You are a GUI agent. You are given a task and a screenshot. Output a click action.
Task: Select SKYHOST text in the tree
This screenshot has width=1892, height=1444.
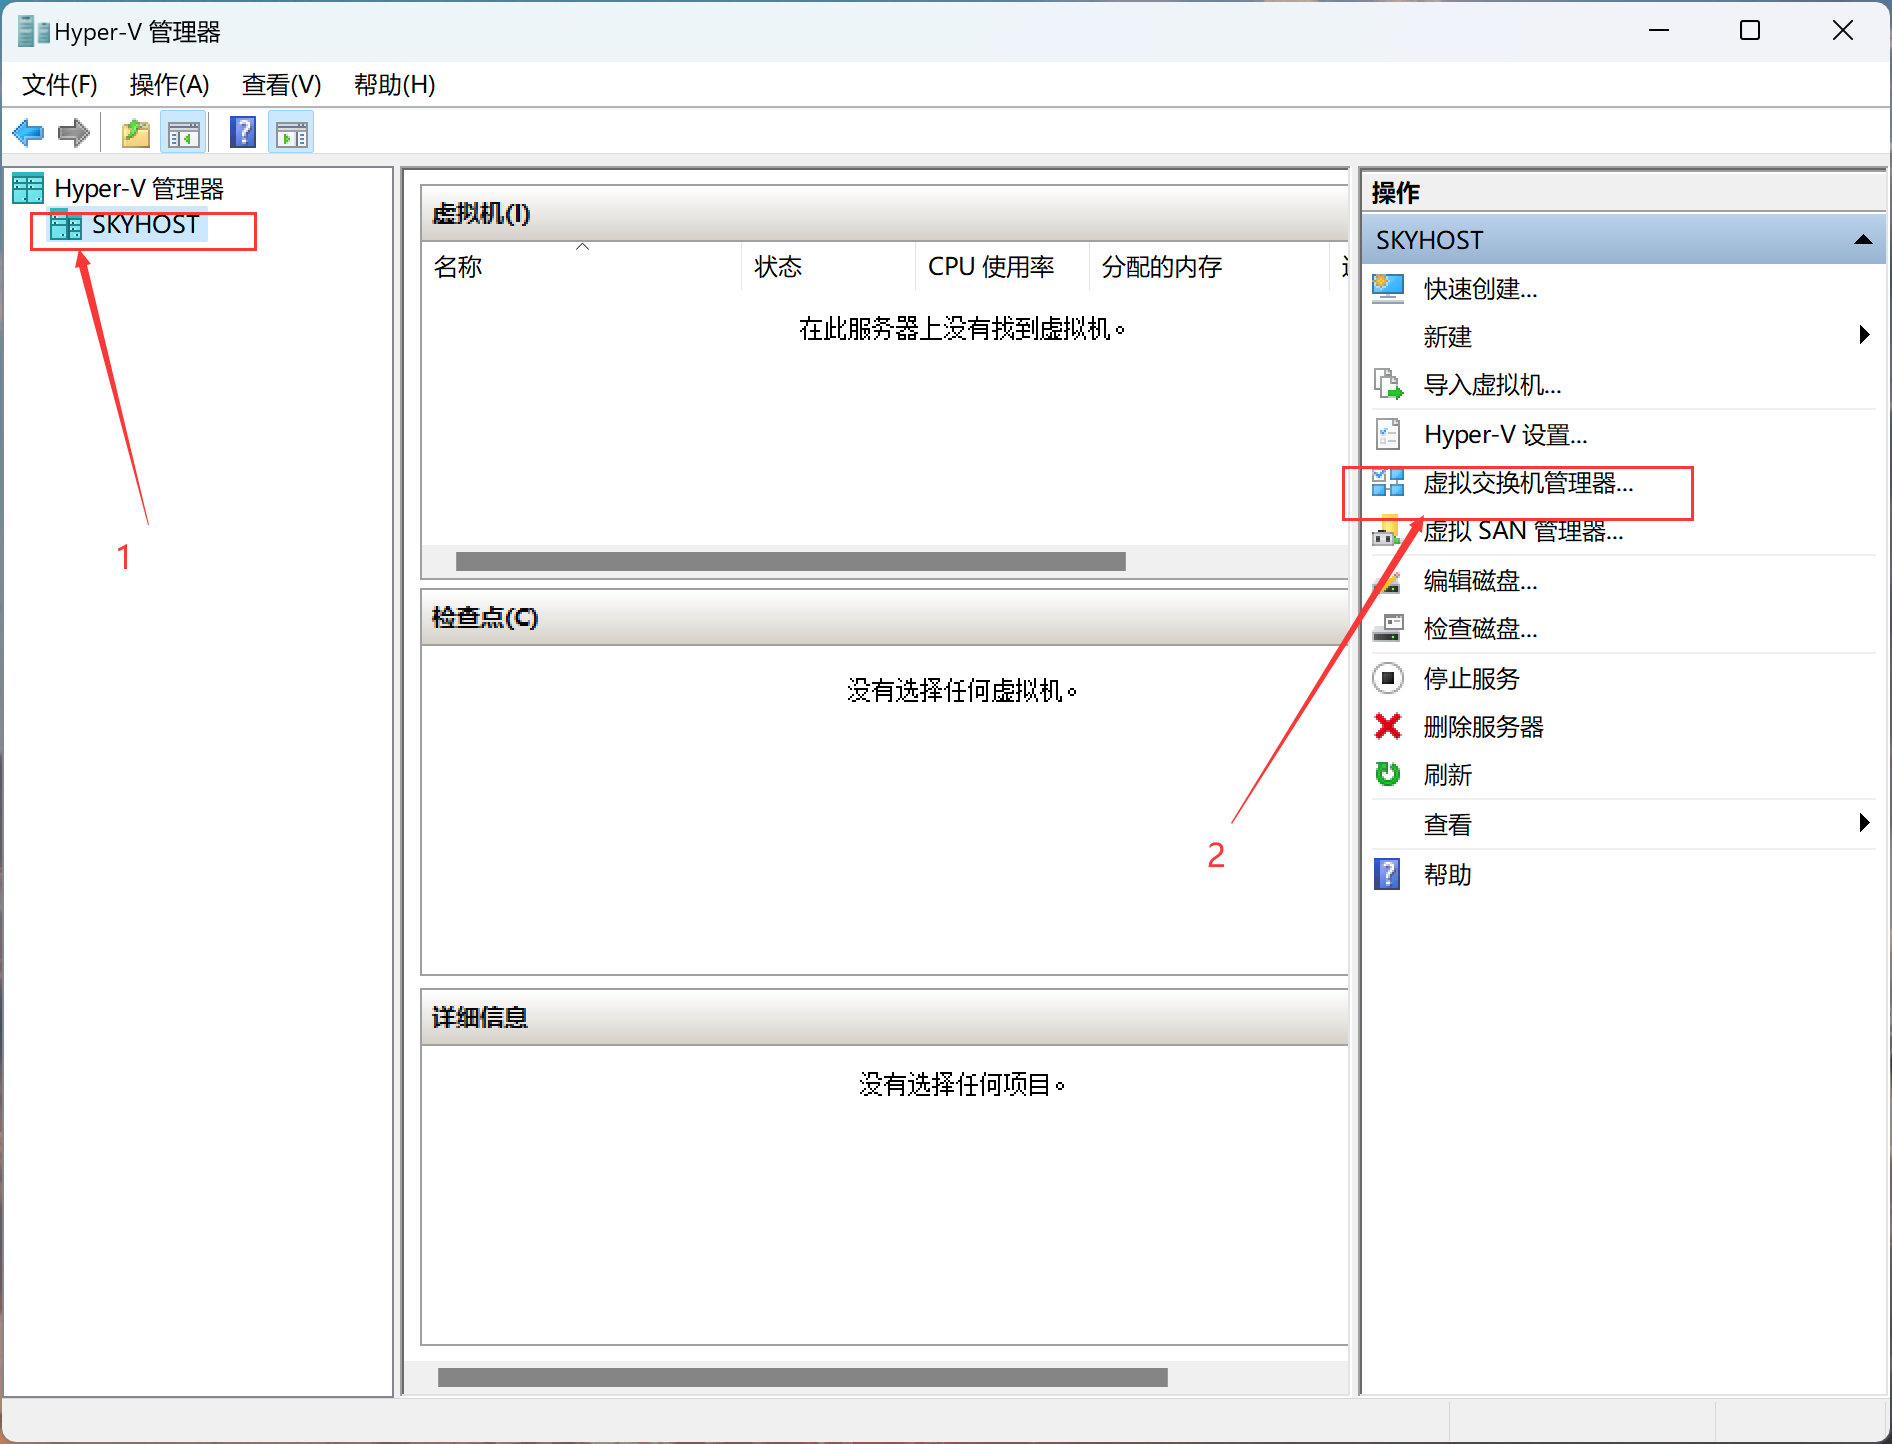(146, 225)
